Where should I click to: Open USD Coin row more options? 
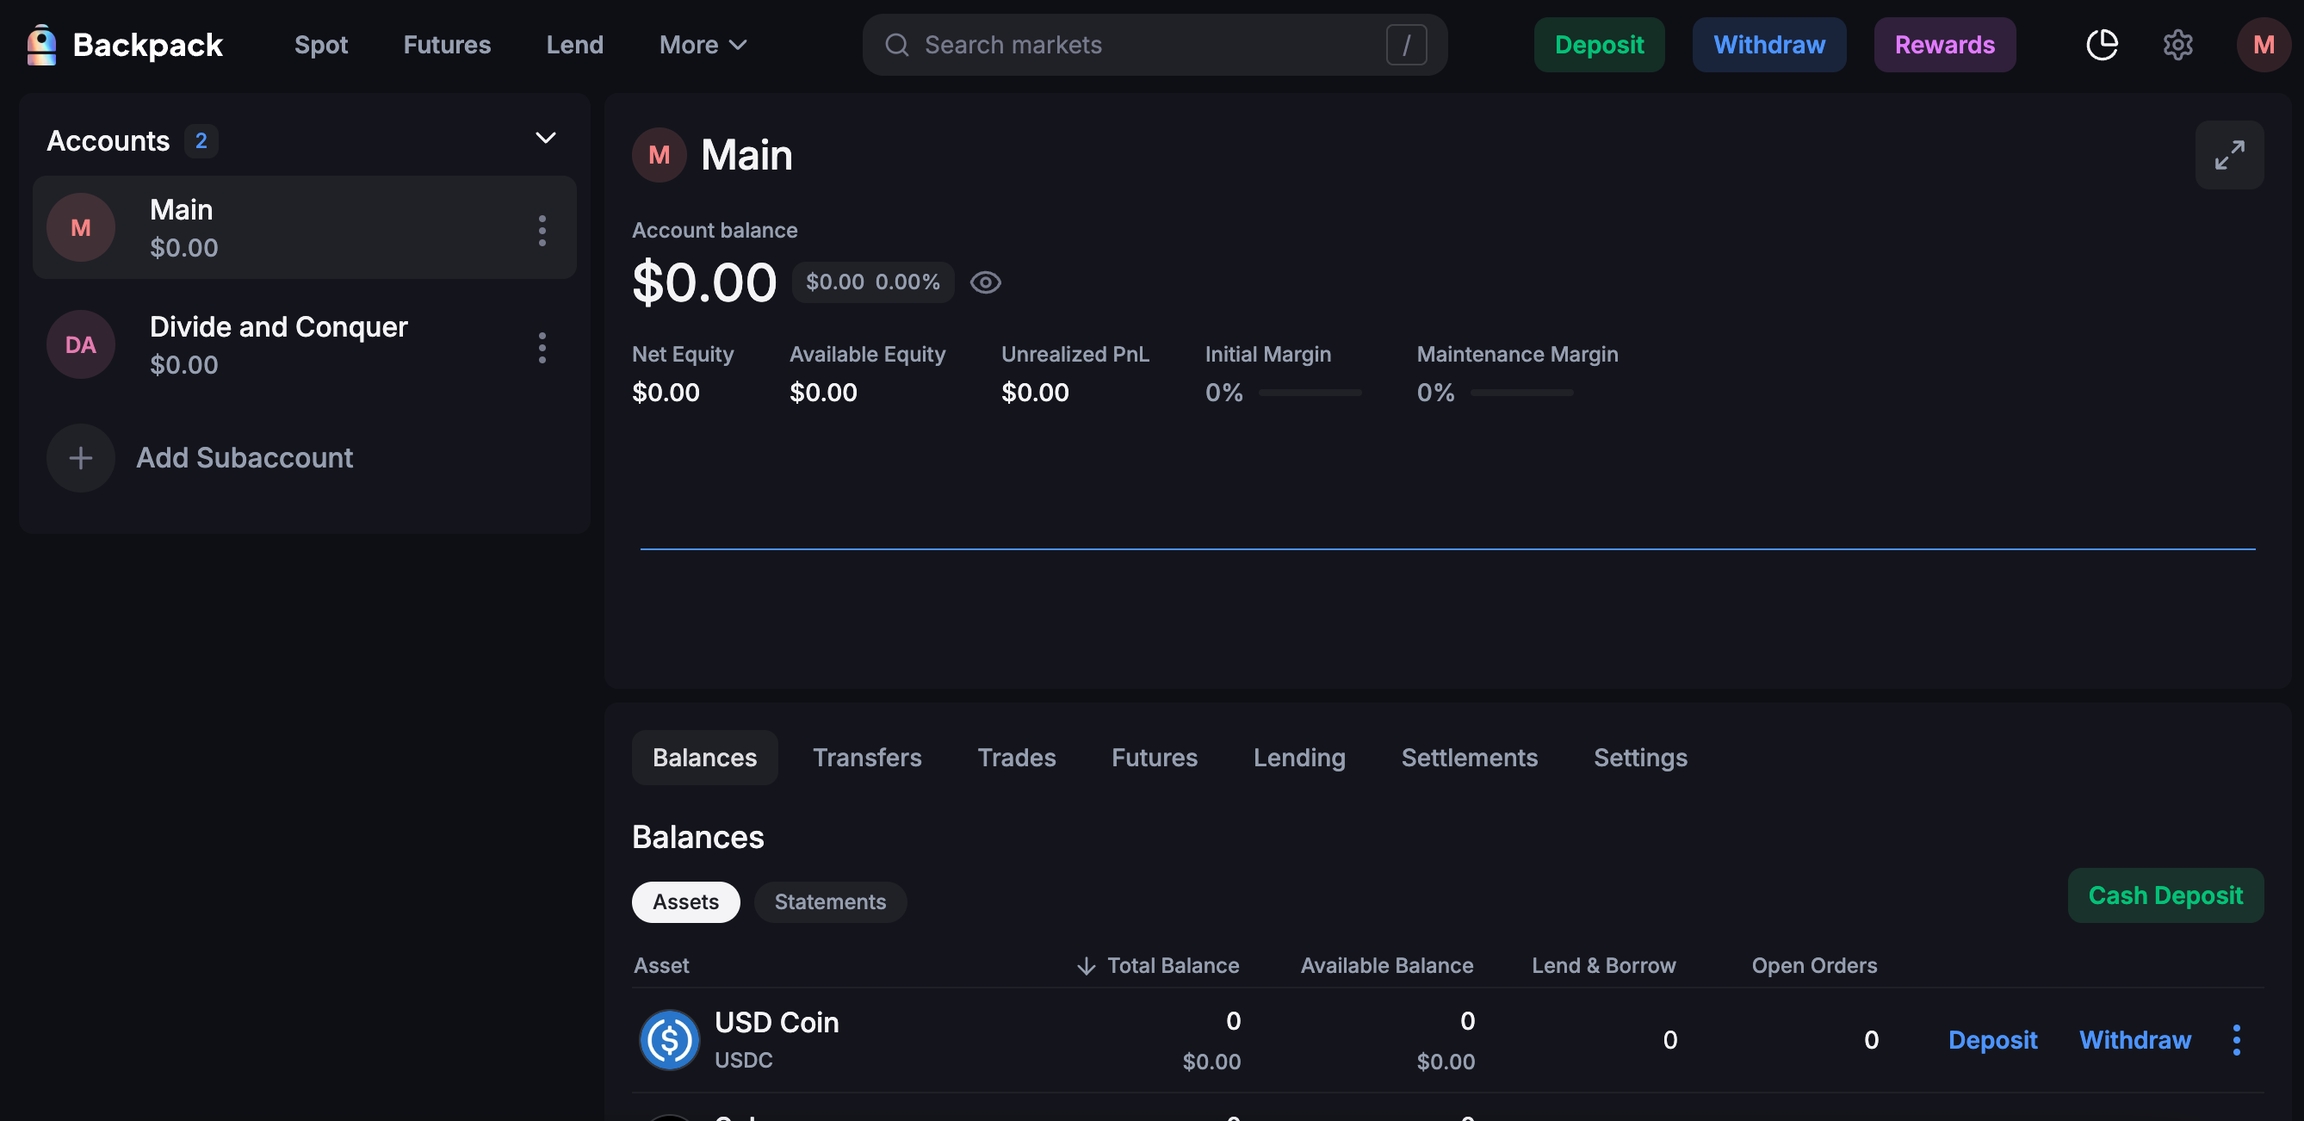[2236, 1040]
